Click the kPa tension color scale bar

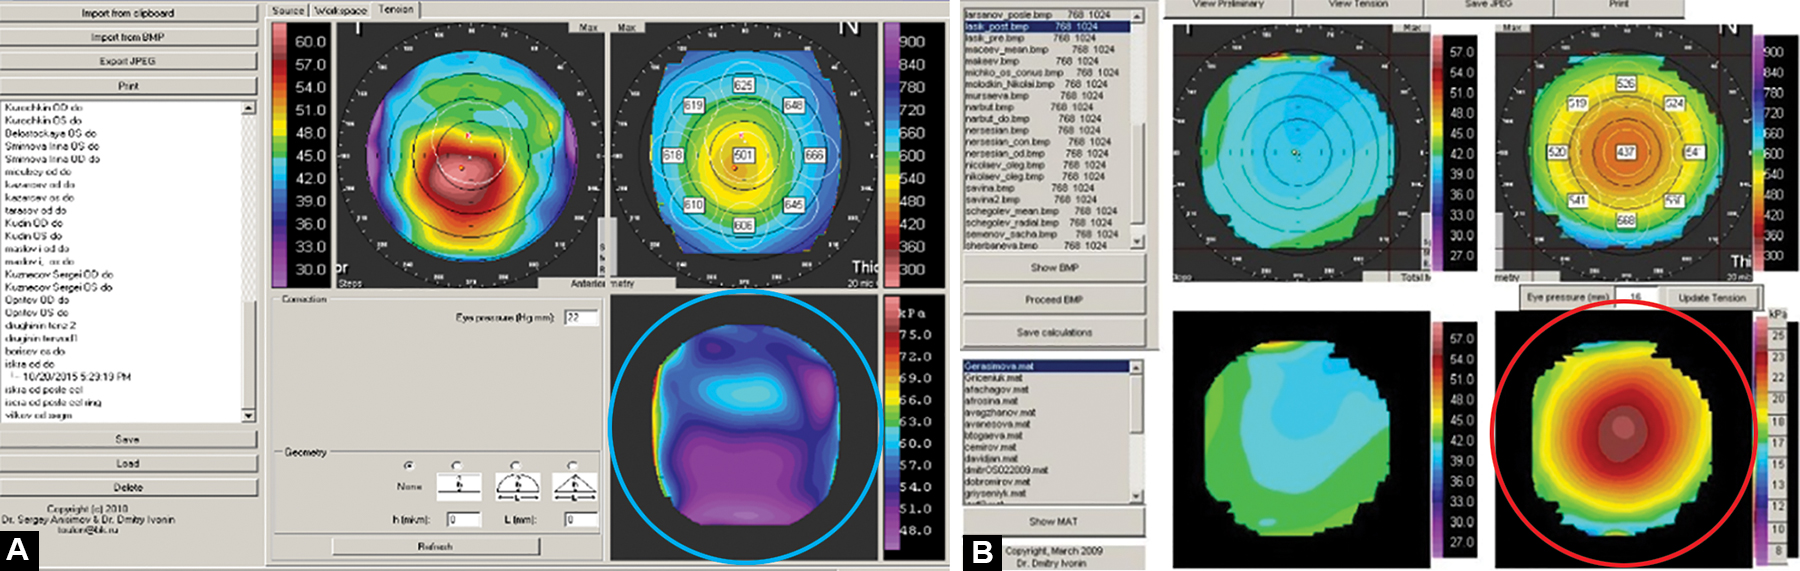[x=892, y=430]
